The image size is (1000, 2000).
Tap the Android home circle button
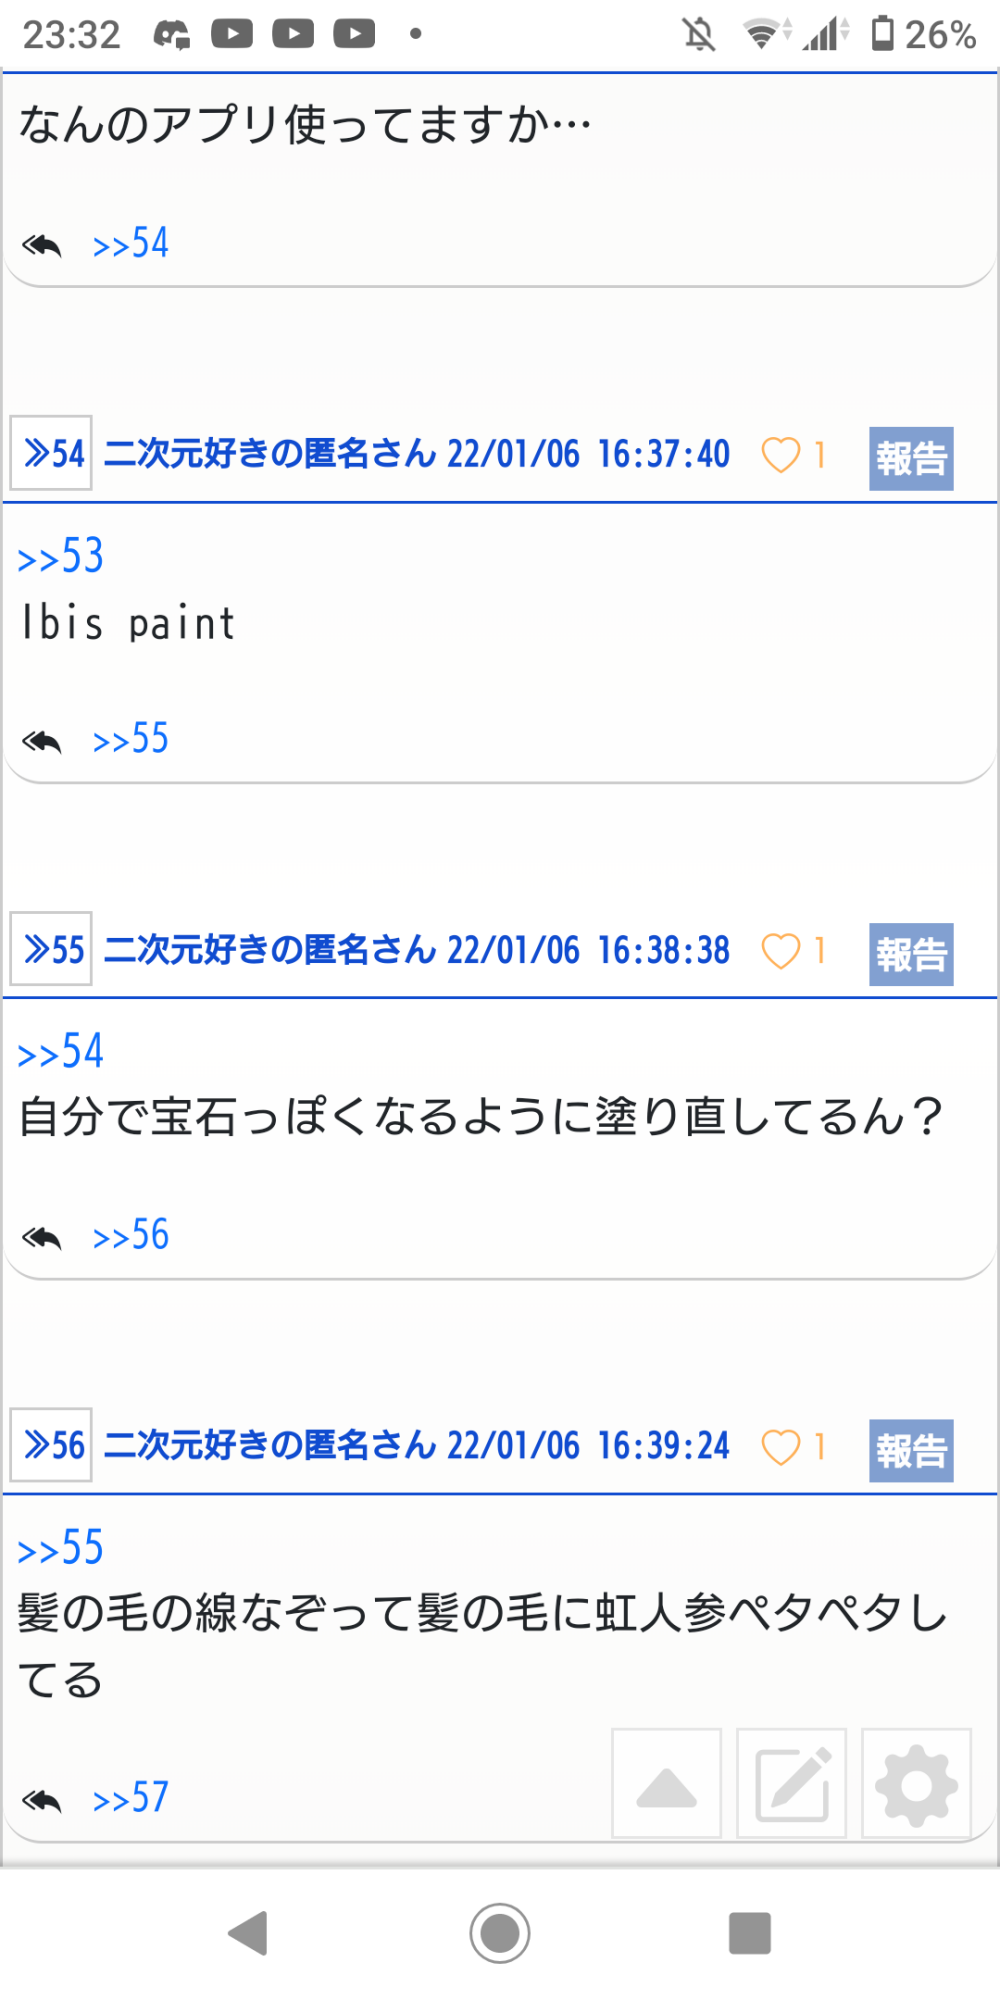(500, 1933)
